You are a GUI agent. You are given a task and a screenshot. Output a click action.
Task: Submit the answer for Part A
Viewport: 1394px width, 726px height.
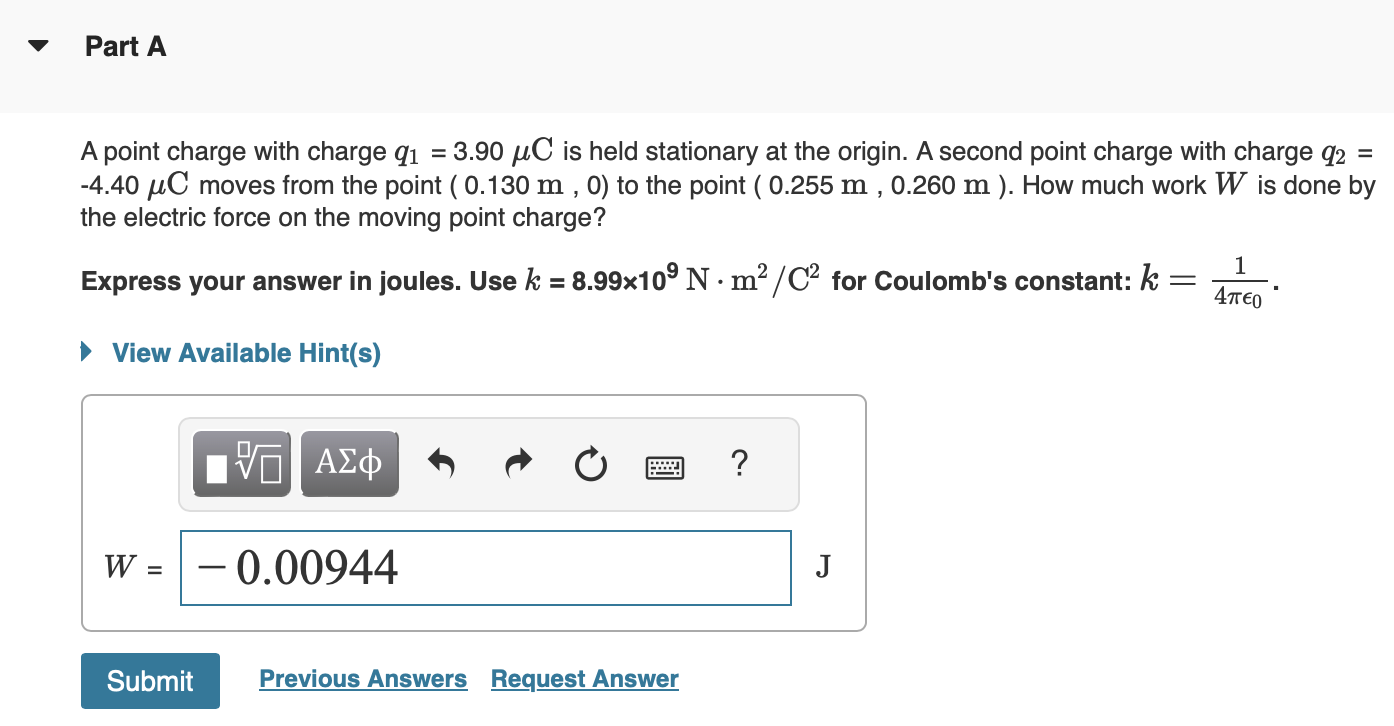coord(150,680)
